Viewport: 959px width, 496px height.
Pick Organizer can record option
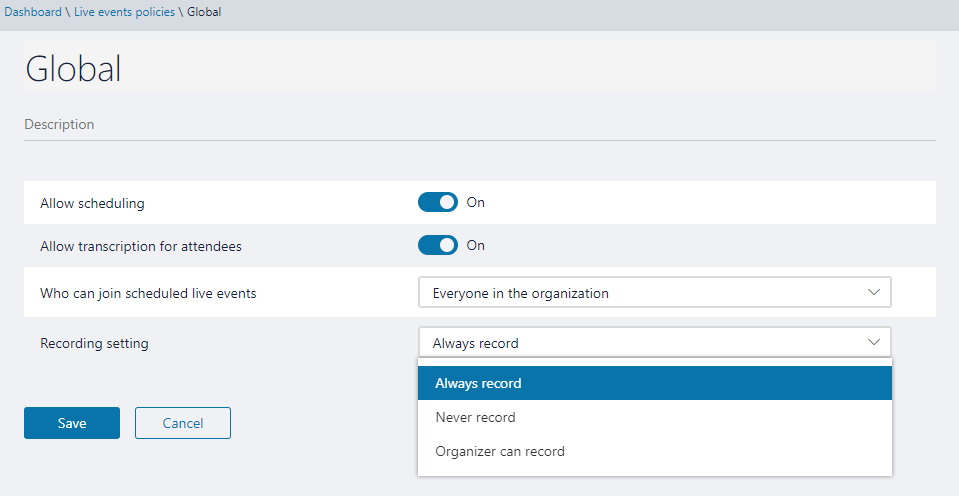(654, 451)
